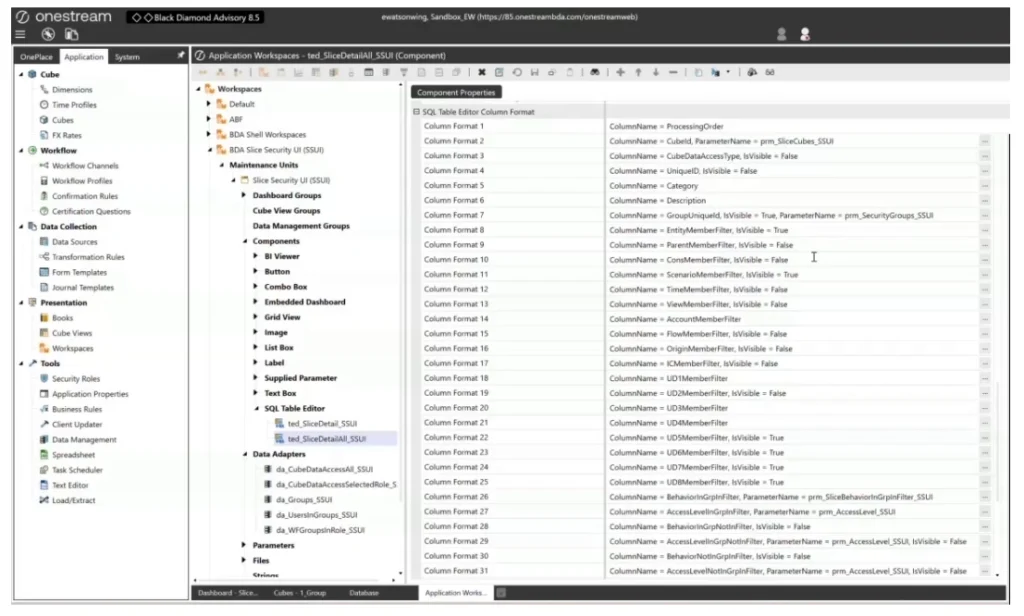Click the move down arrow toolbar icon
Screen dimensions: 1024x616
point(656,73)
